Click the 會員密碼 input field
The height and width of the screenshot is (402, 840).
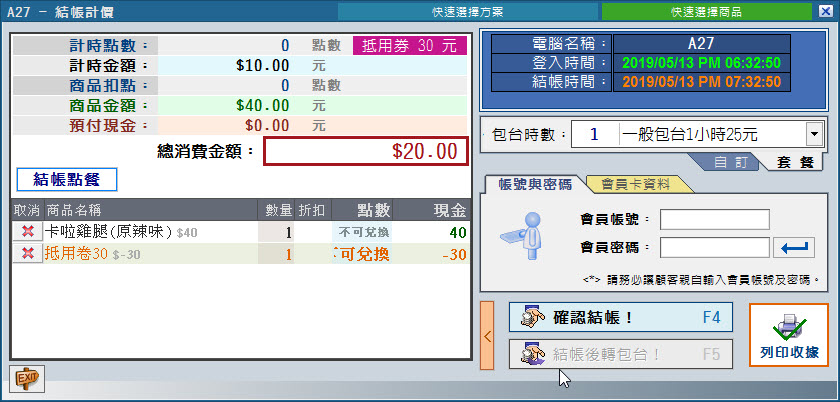coord(714,247)
